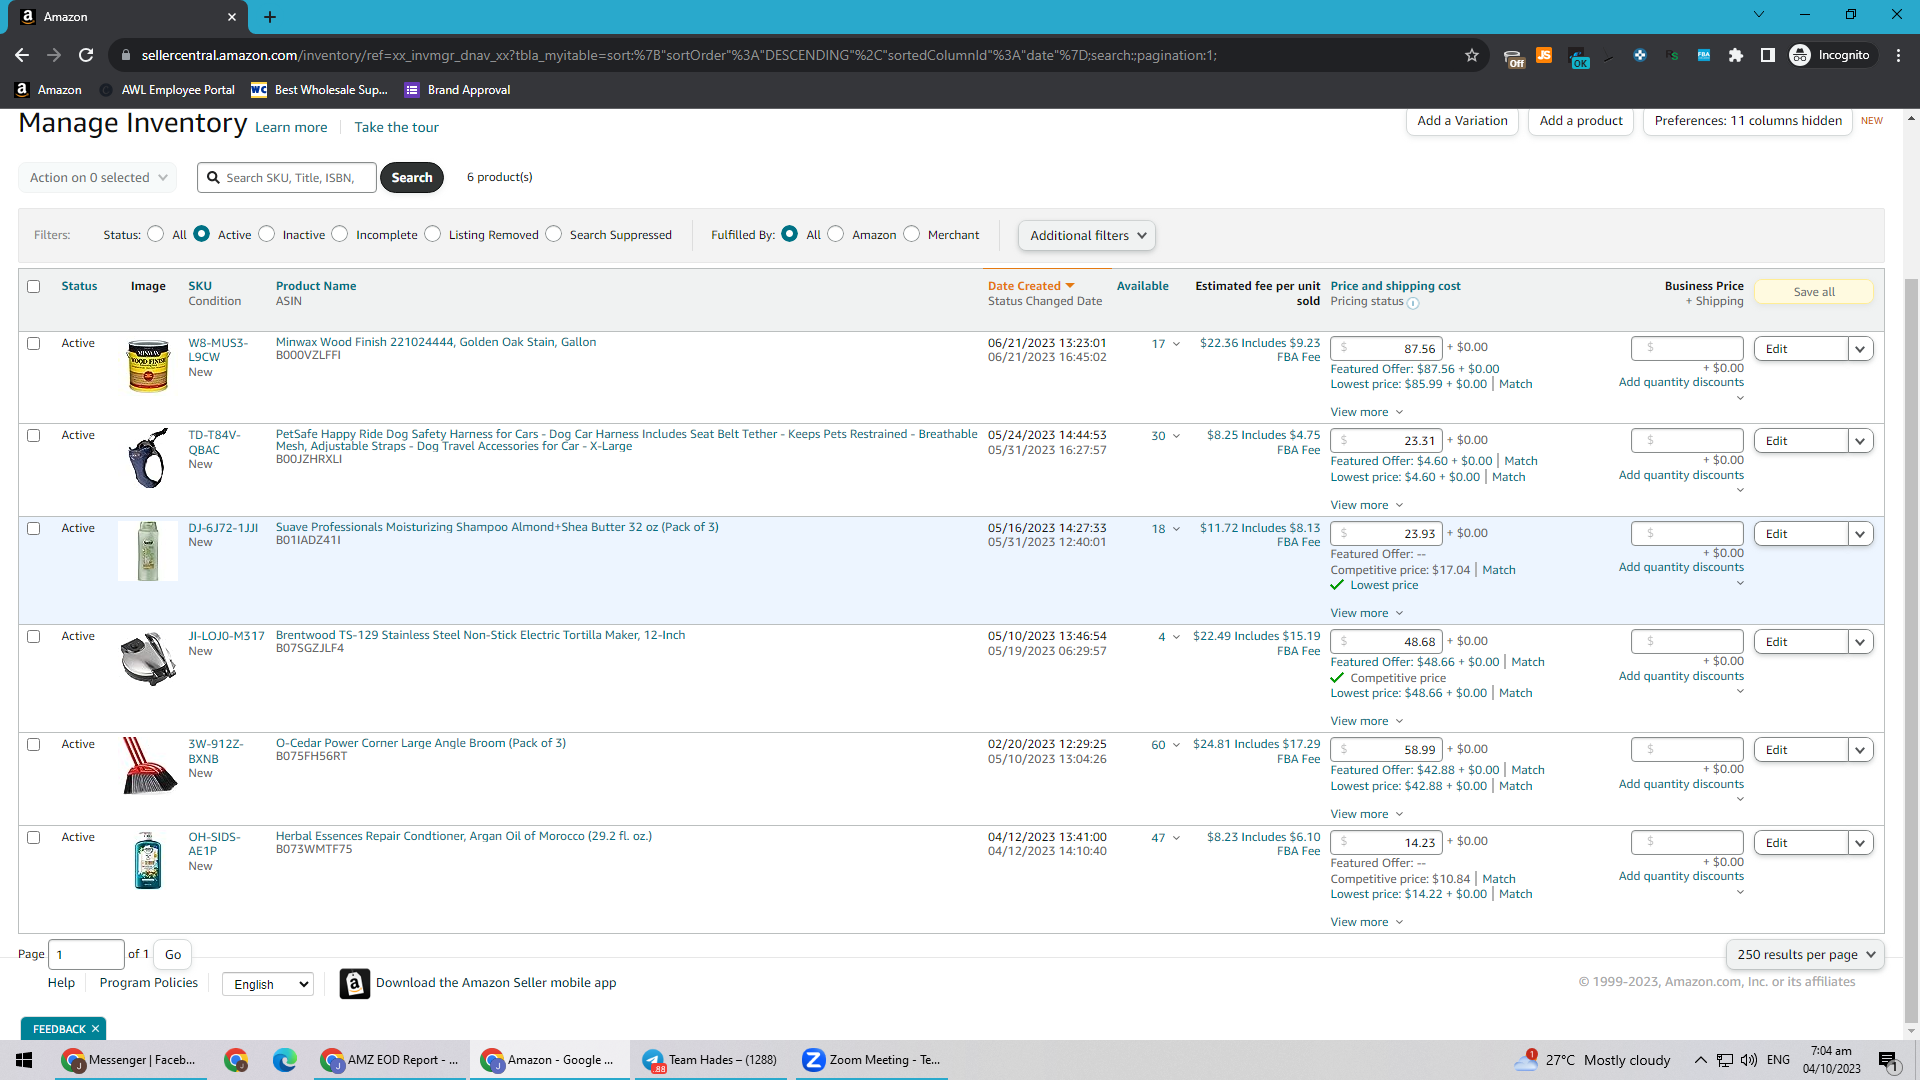Open the Team Hades Telegram taskbar item

[711, 1060]
